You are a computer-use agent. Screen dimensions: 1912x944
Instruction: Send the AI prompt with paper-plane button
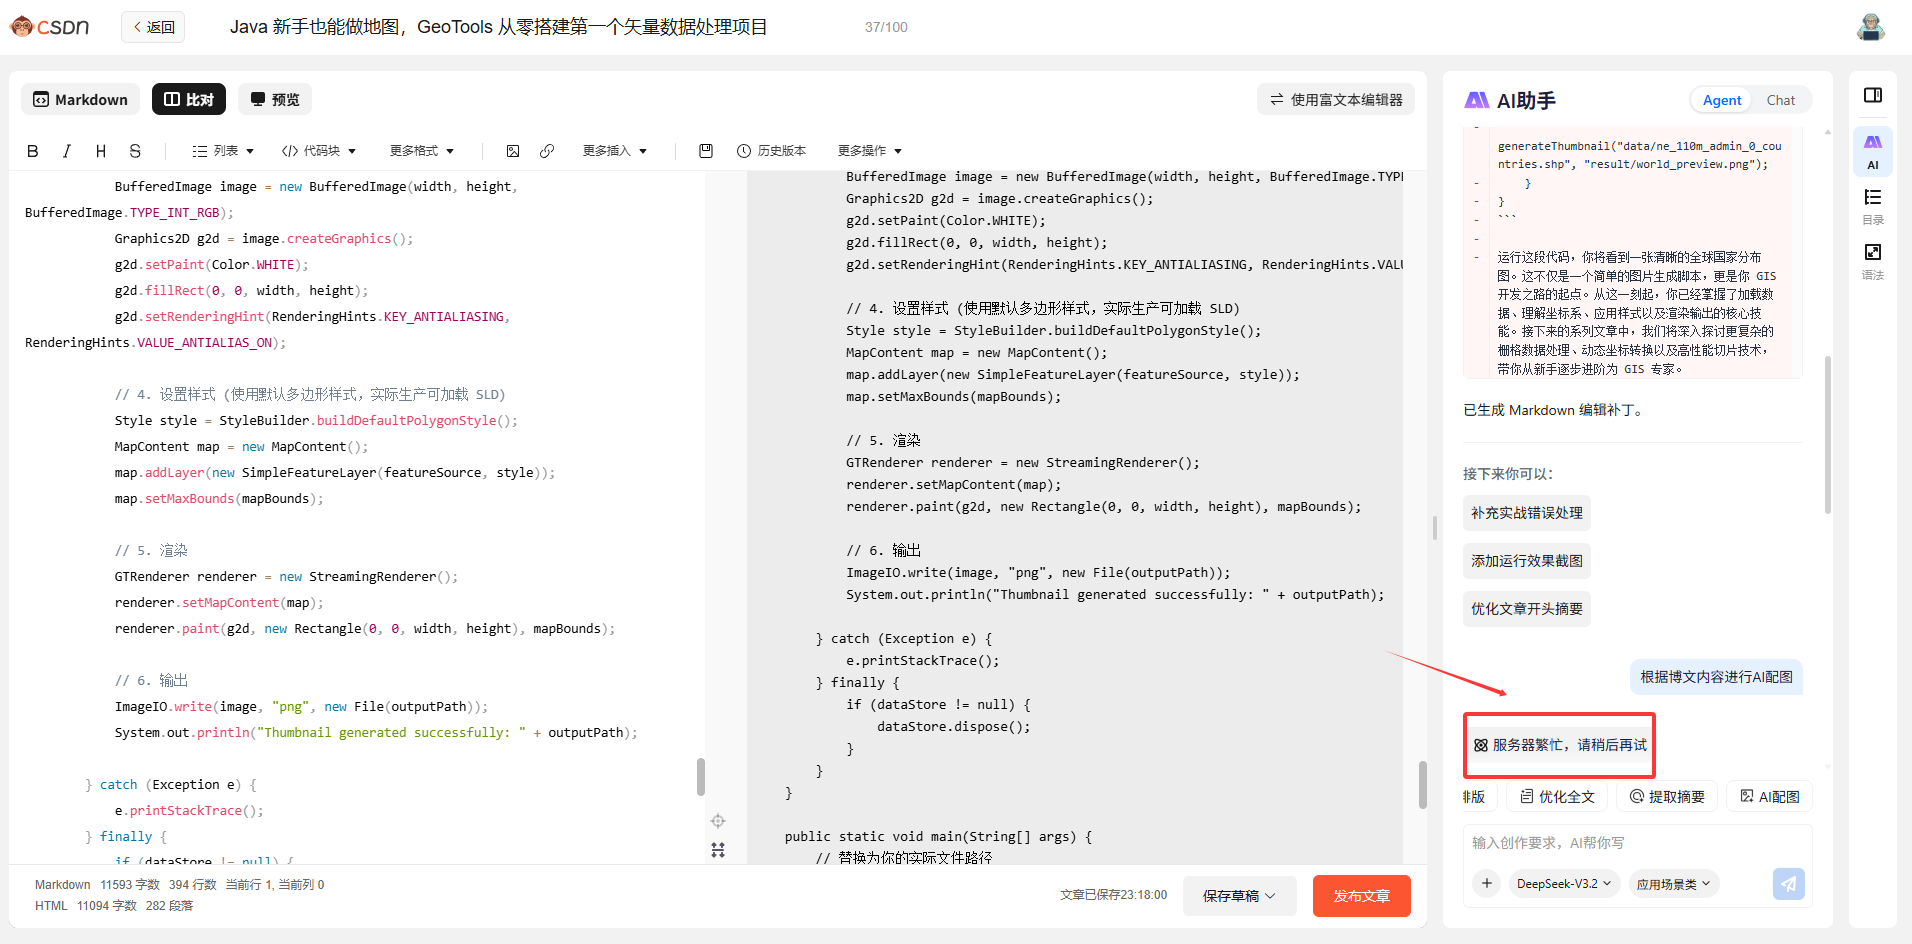(x=1789, y=884)
